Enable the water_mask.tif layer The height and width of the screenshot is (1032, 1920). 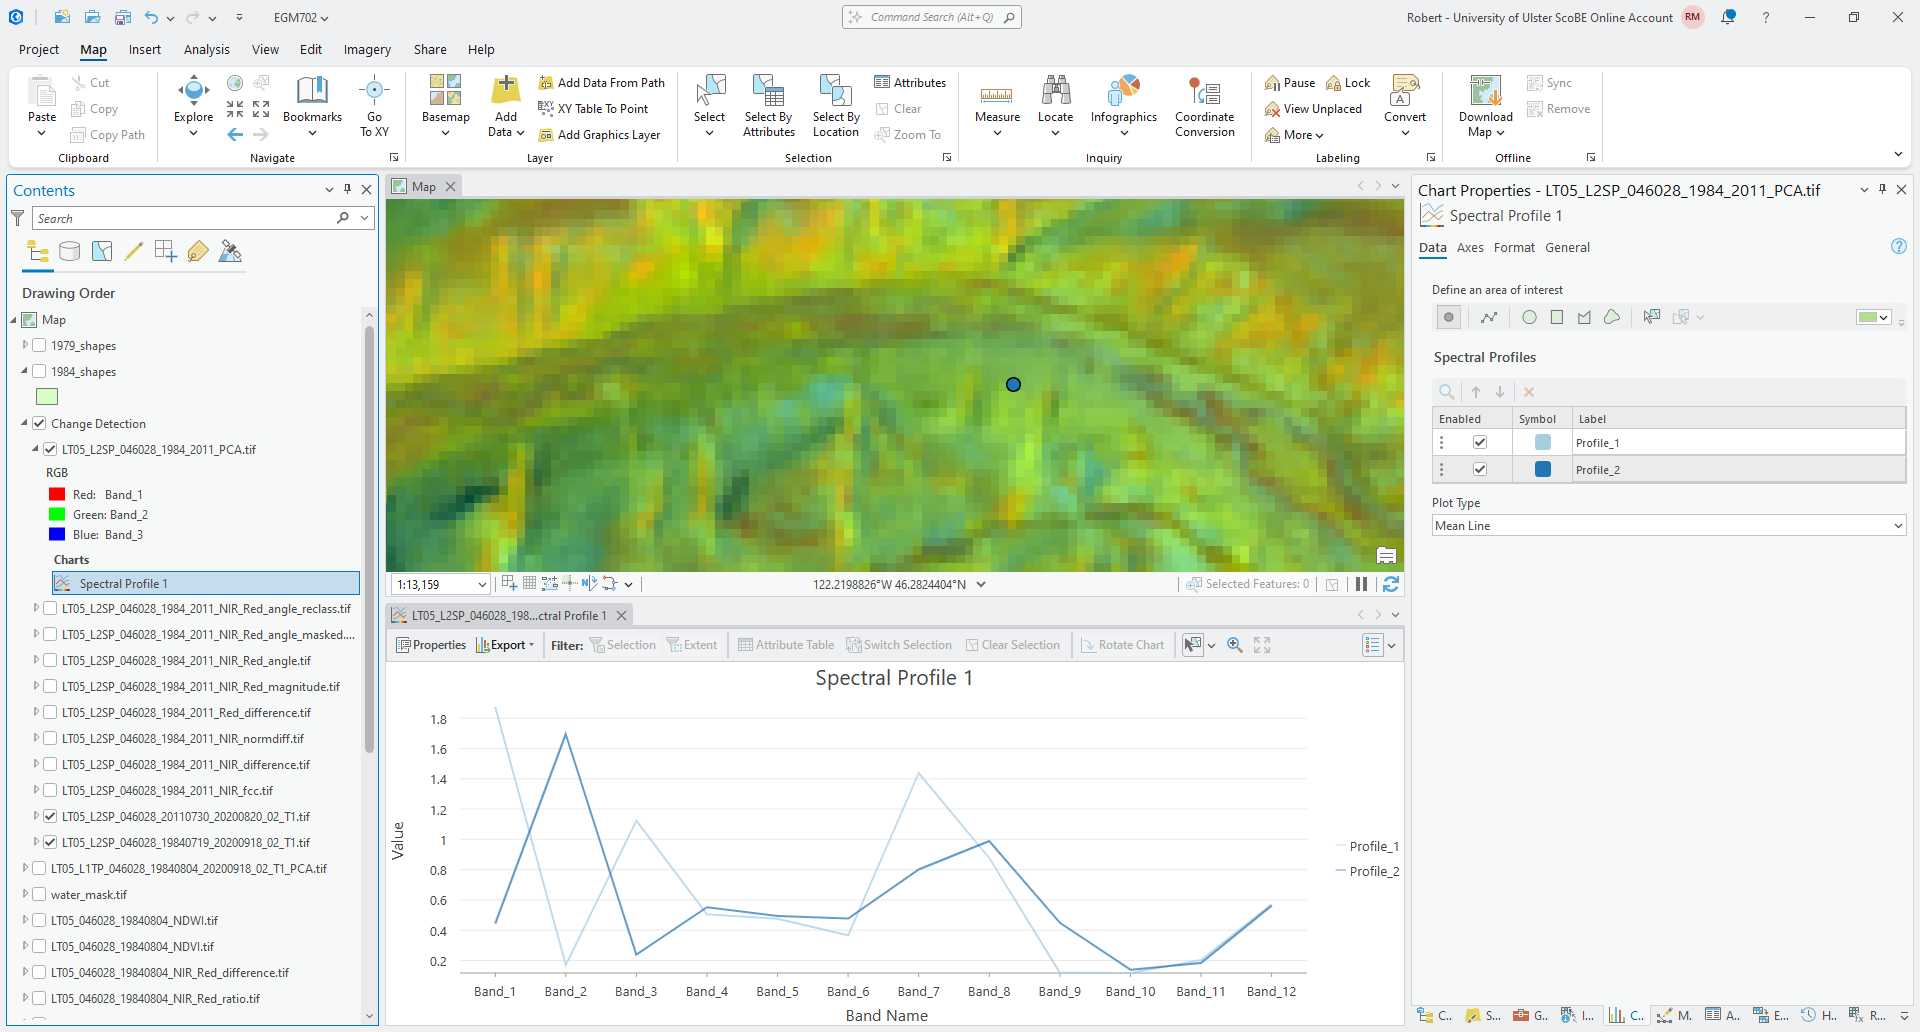tap(40, 894)
